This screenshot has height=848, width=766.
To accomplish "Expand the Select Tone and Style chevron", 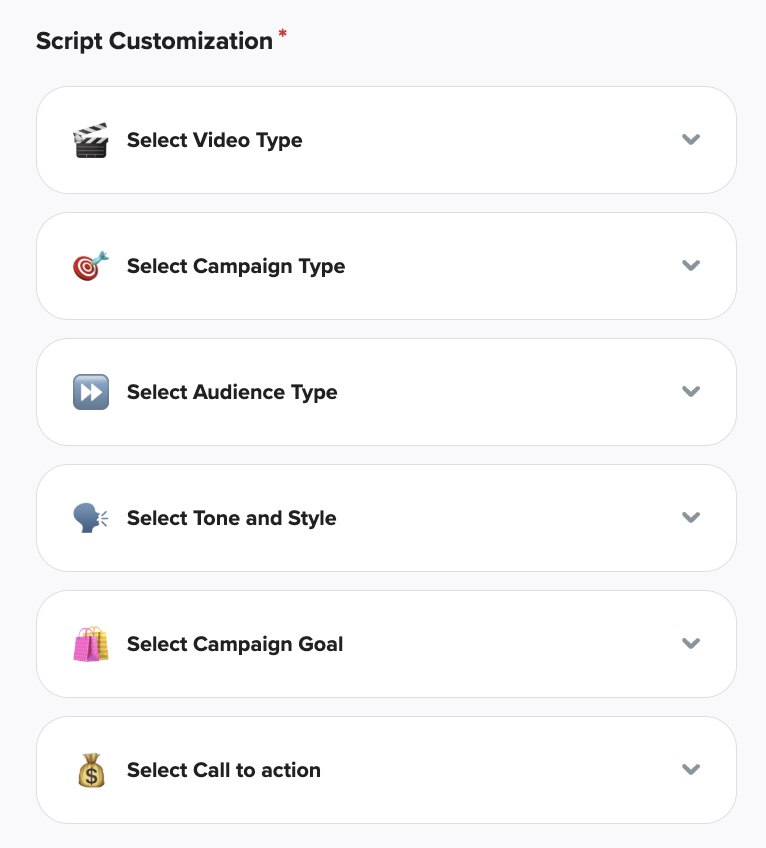I will 690,518.
